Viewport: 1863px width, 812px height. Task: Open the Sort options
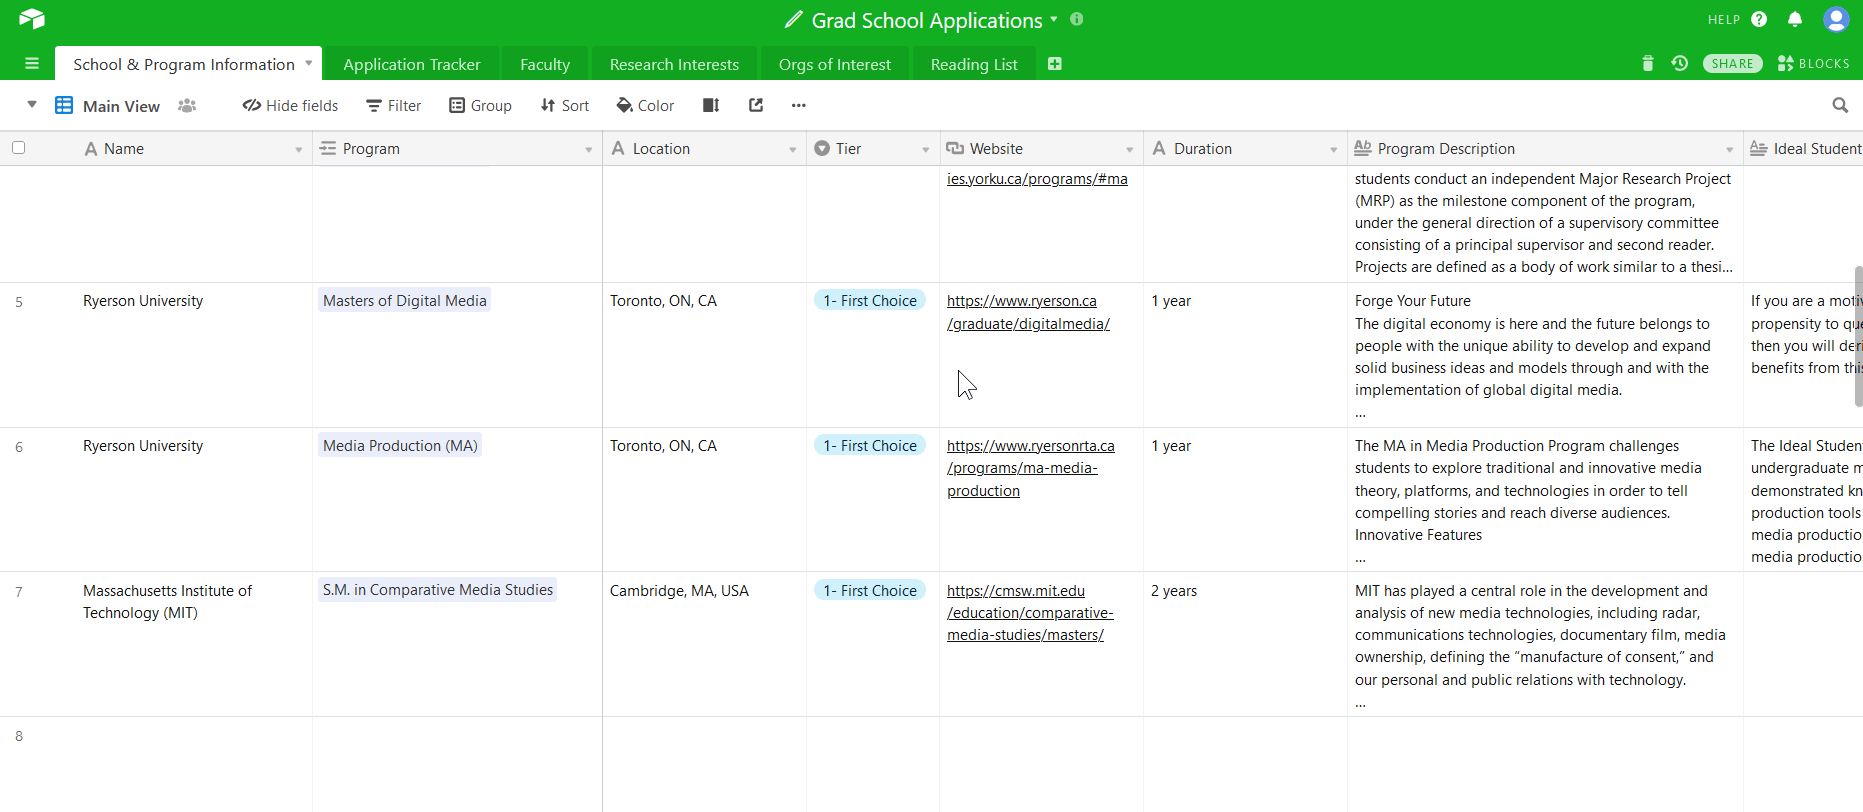pos(565,105)
